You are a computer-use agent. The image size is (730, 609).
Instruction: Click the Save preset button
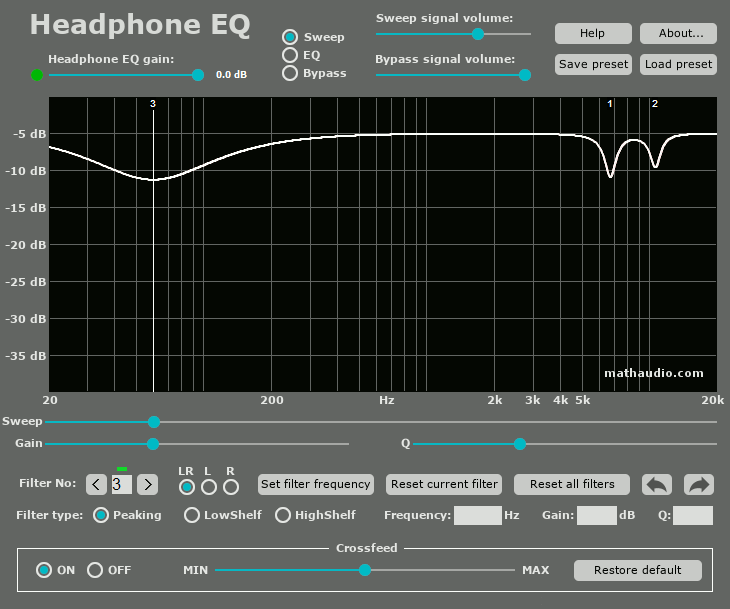click(x=593, y=64)
